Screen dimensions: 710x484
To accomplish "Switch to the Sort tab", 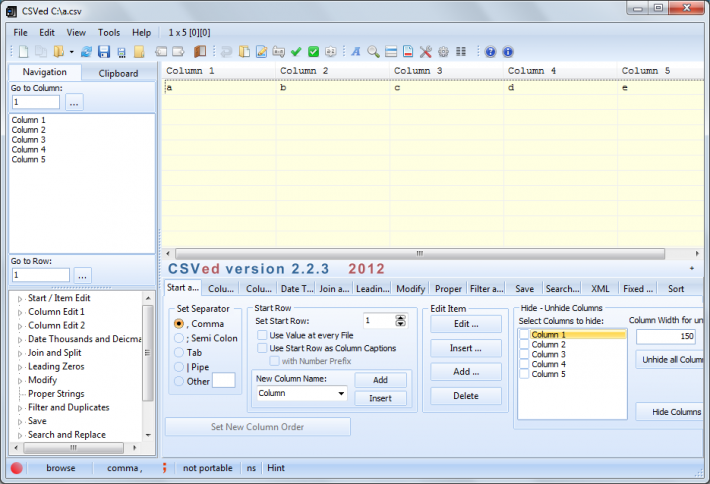I will pos(676,289).
